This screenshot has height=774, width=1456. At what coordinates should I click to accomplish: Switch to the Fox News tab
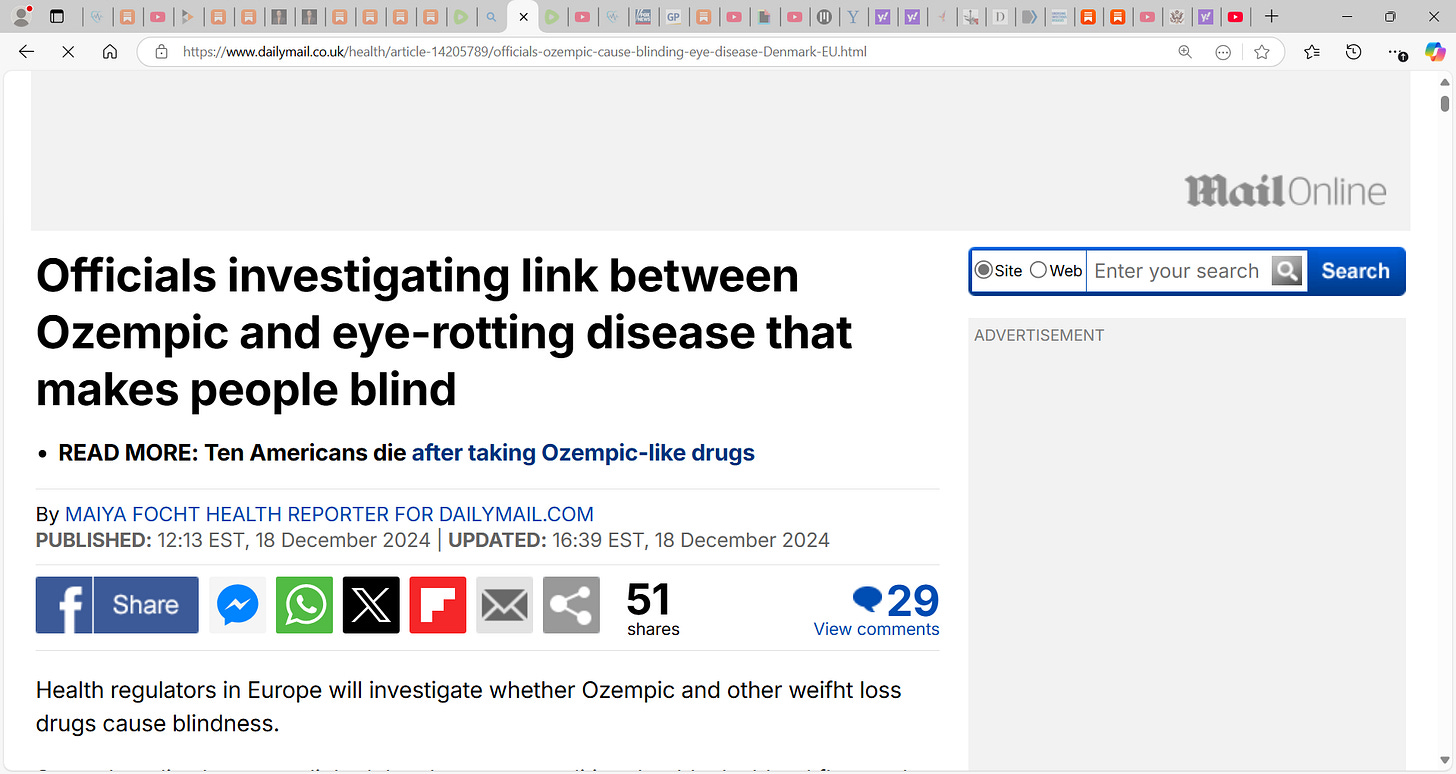click(644, 17)
